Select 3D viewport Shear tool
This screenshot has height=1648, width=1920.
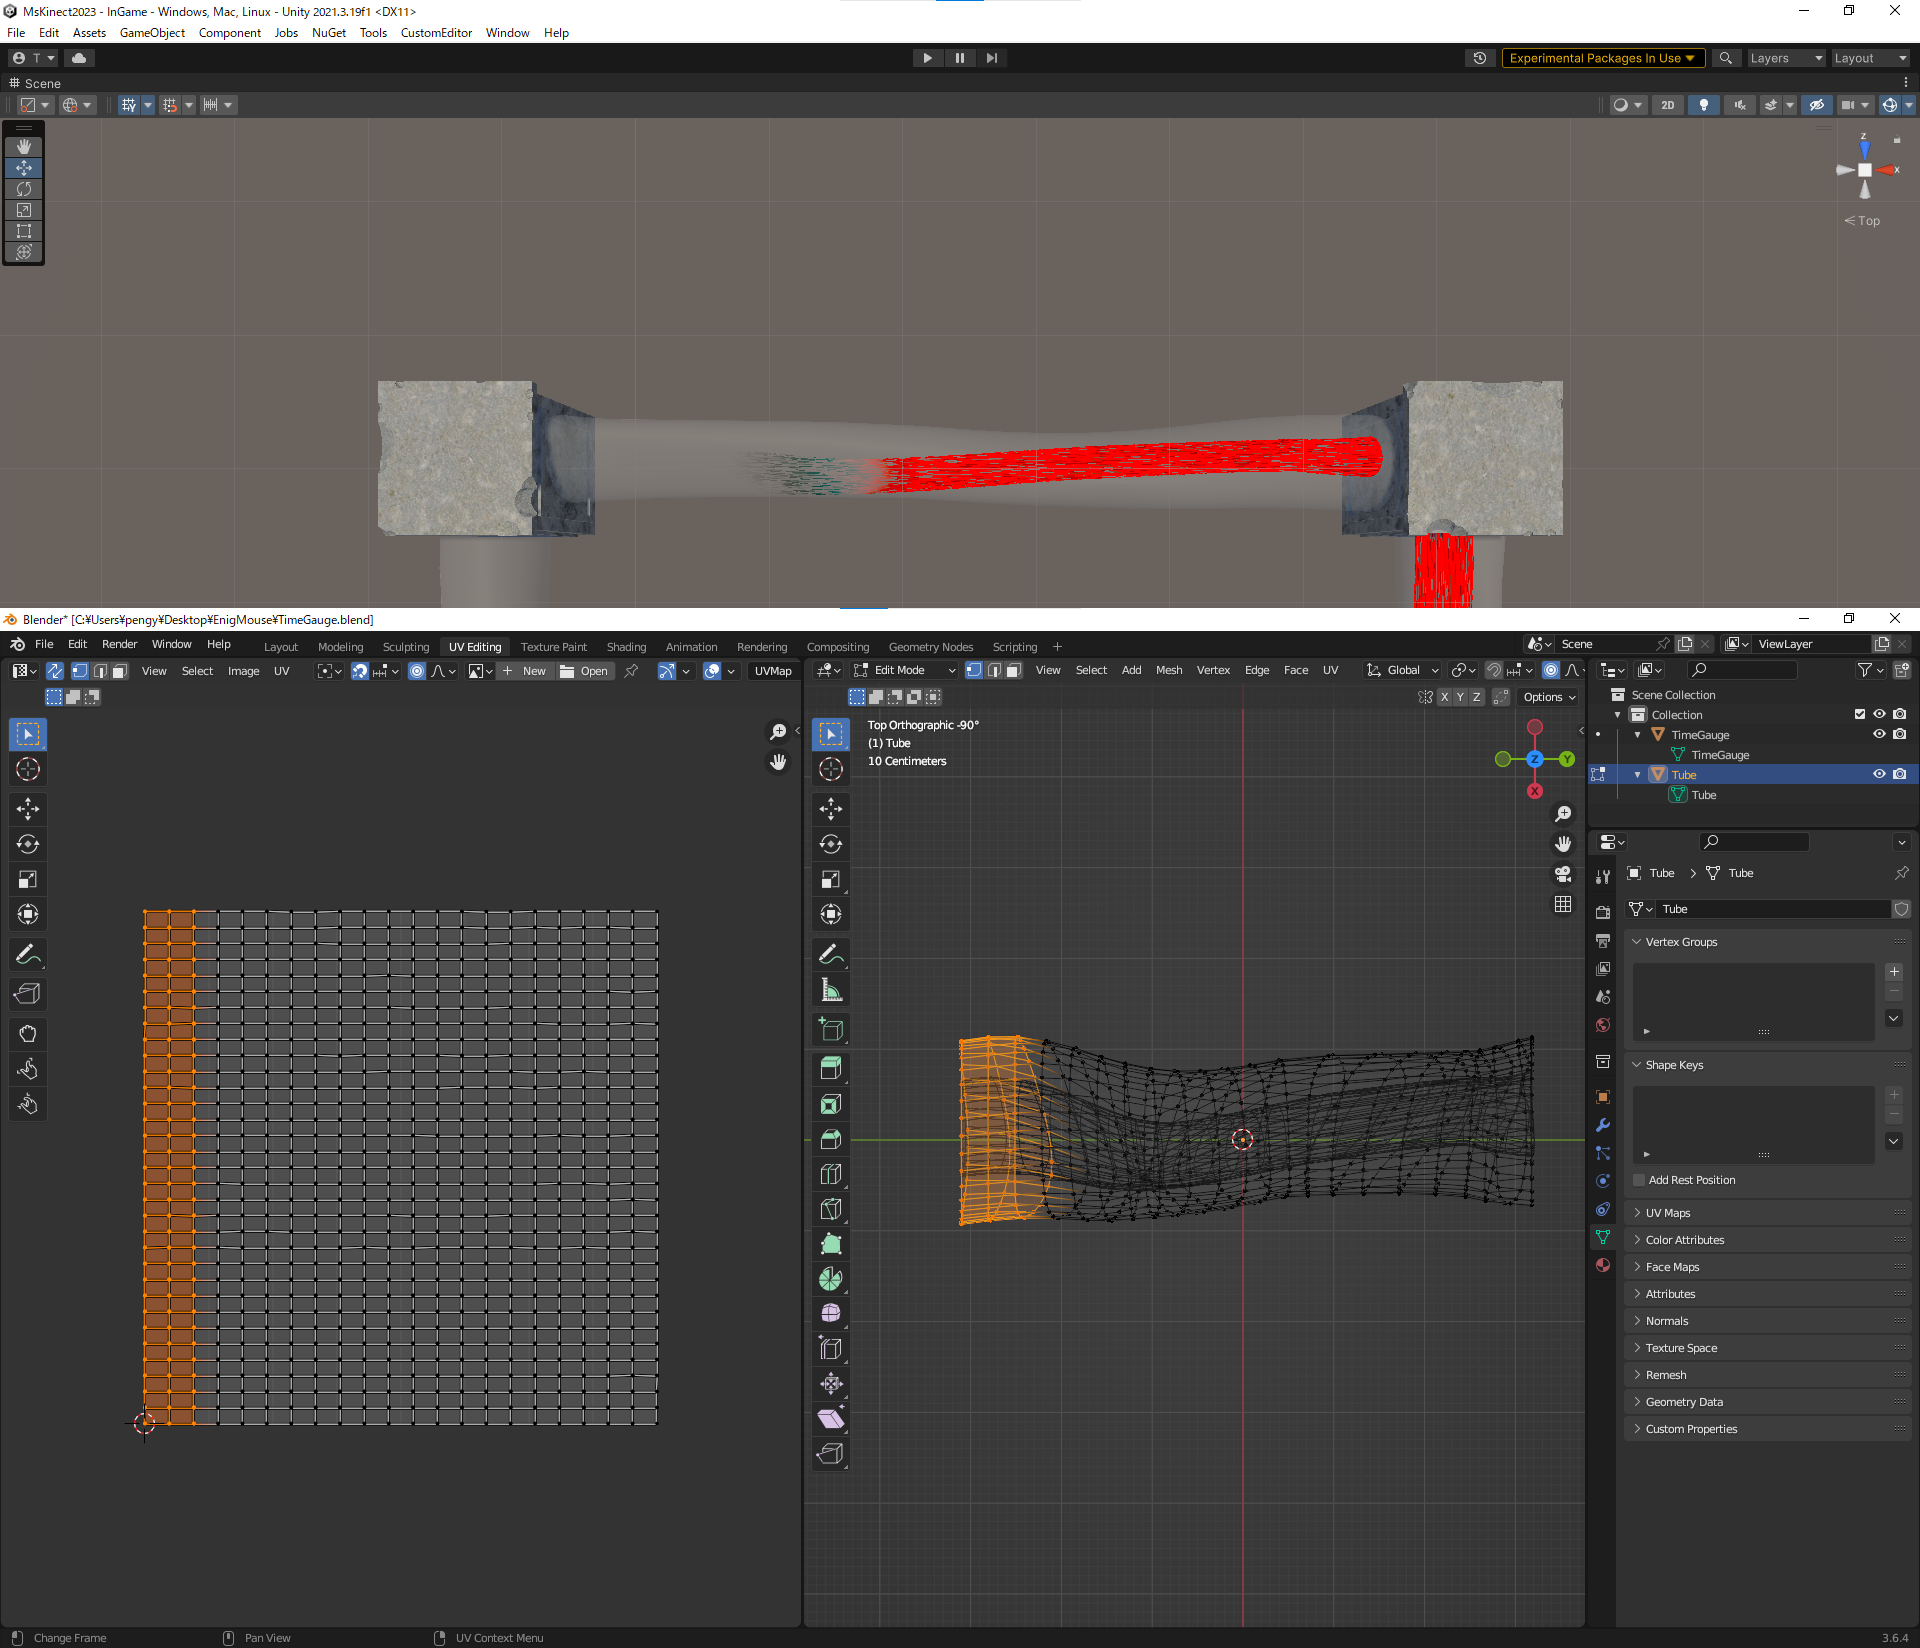pos(831,1419)
